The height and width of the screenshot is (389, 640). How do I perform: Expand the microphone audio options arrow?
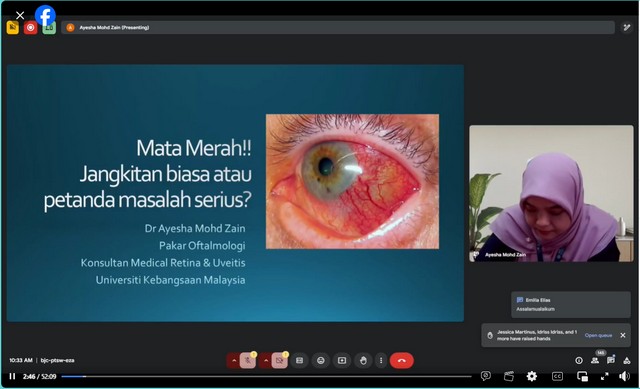click(234, 360)
